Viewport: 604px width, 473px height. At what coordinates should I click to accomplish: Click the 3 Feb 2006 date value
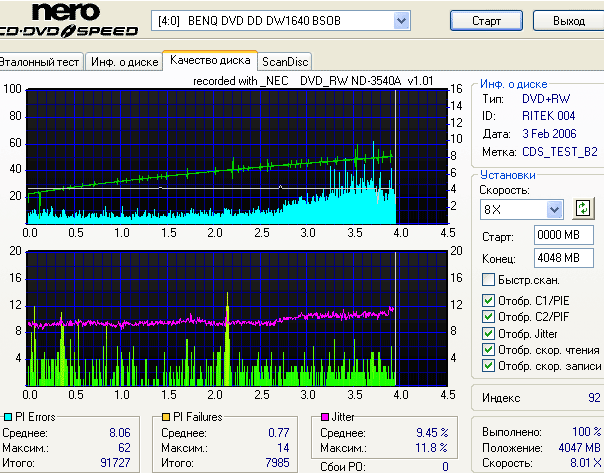[549, 134]
